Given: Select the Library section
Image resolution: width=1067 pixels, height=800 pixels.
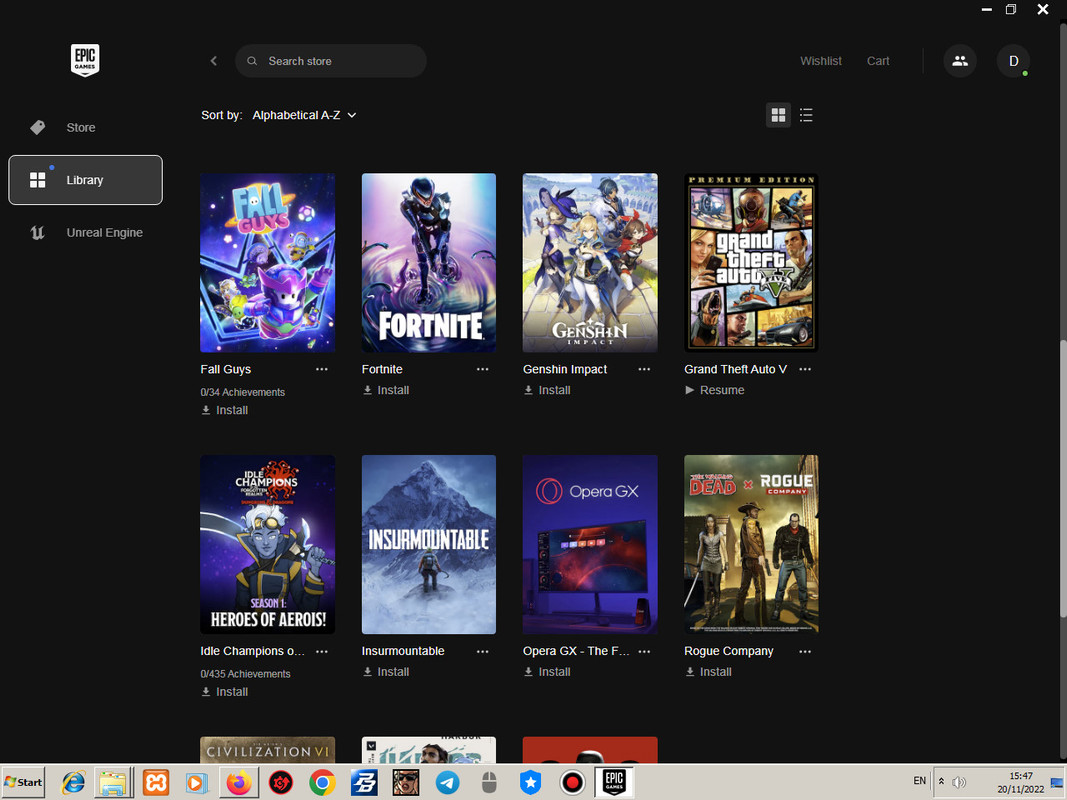Looking at the screenshot, I should click(x=85, y=180).
